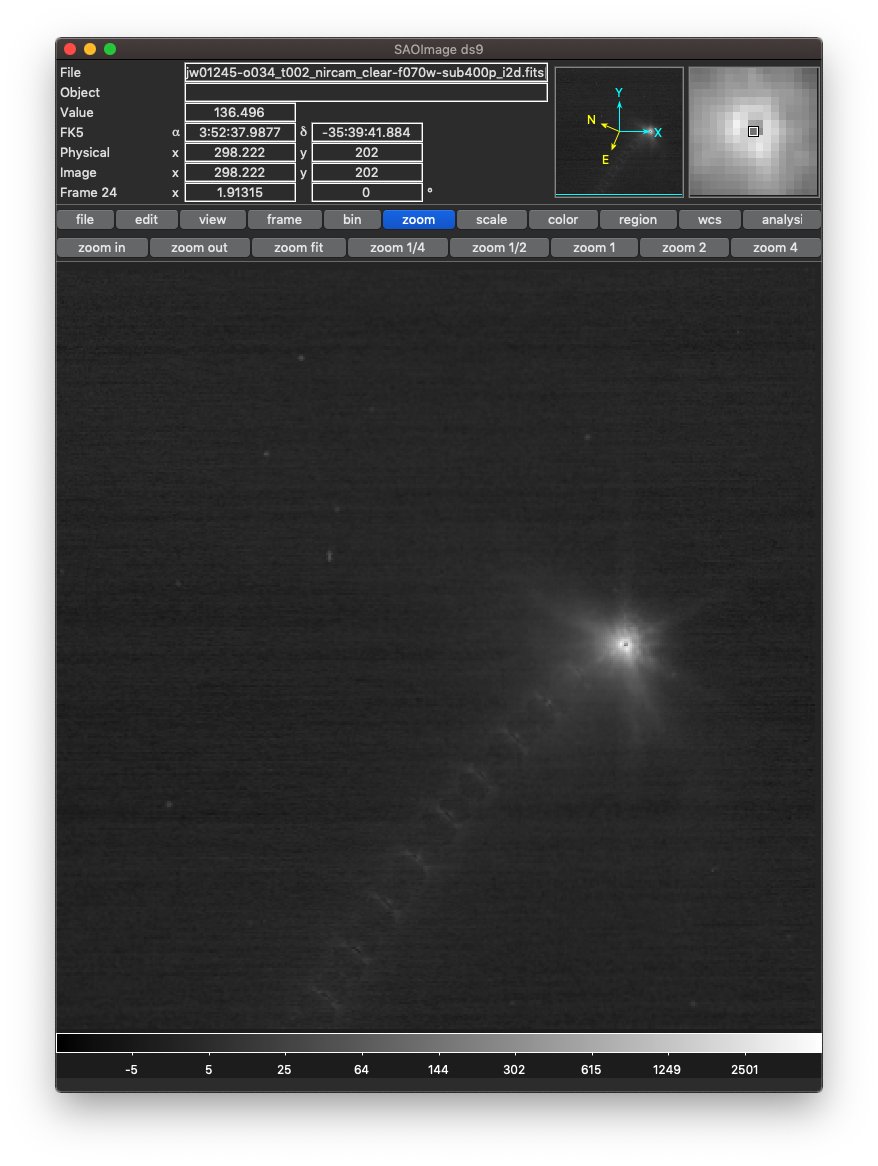Set zoom to 1/4

(397, 248)
